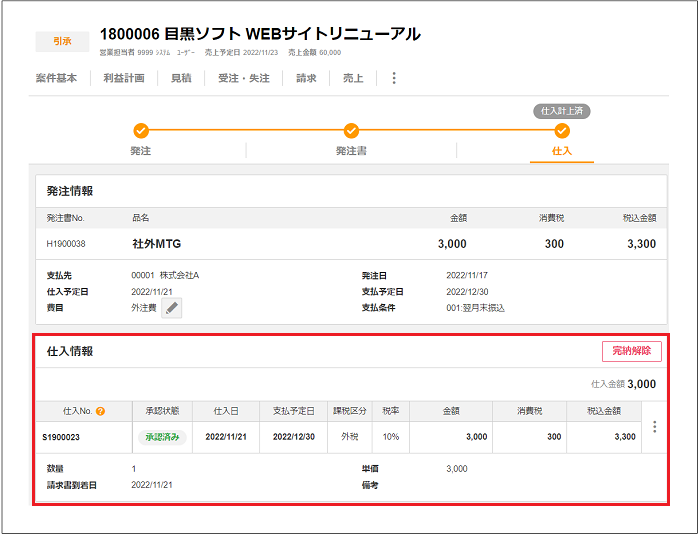The height and width of the screenshot is (537, 700).
Task: Click purchase number S1900023
Action: click(64, 437)
